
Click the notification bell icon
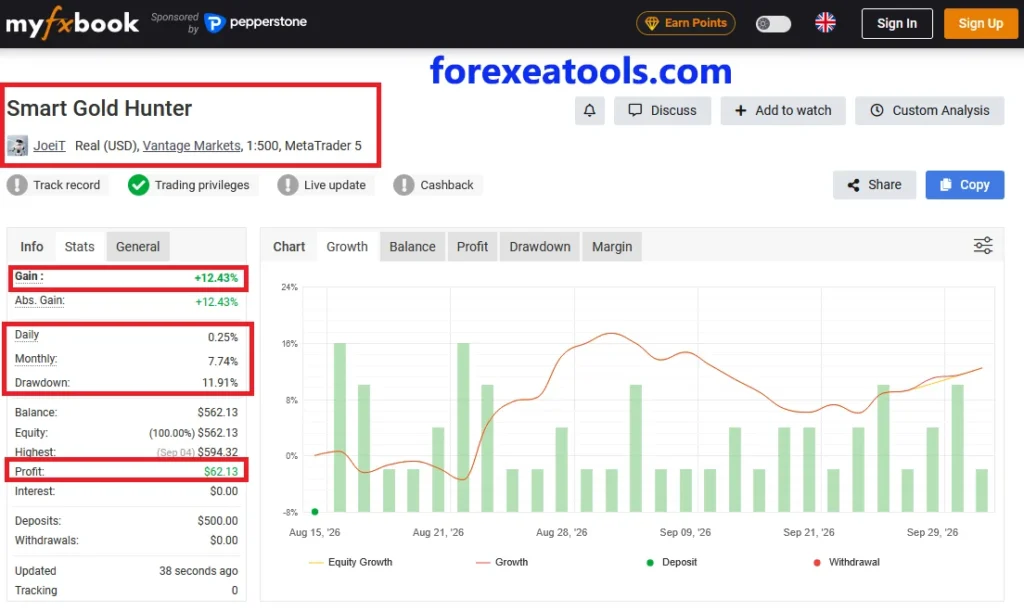pos(589,110)
